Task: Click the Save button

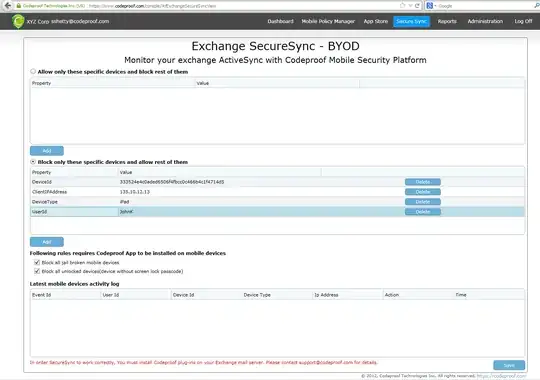Action: [509, 365]
